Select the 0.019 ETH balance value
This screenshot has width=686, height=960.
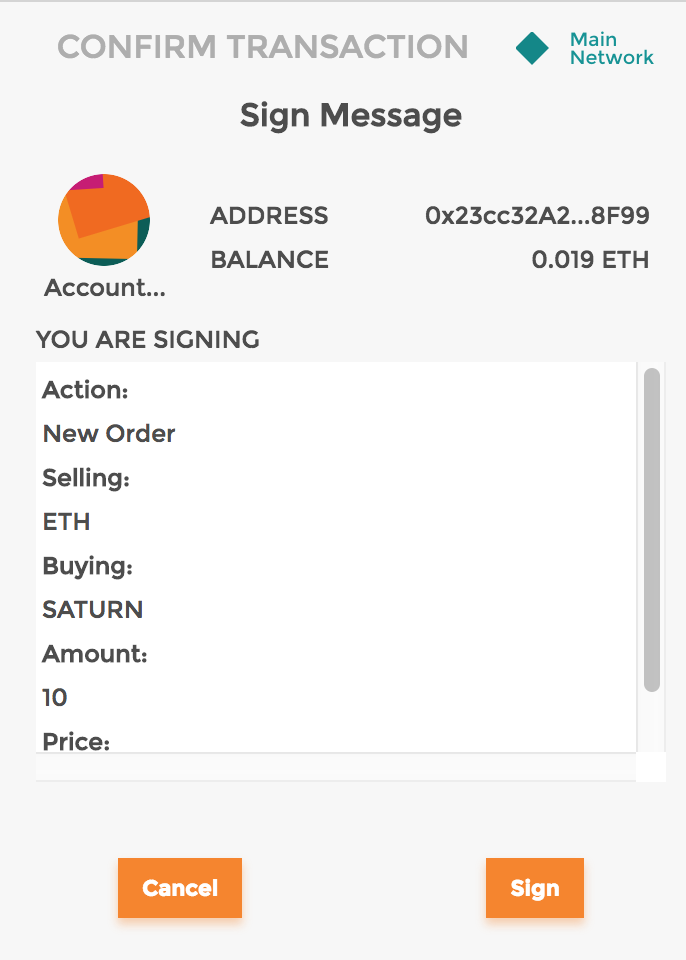[x=590, y=260]
